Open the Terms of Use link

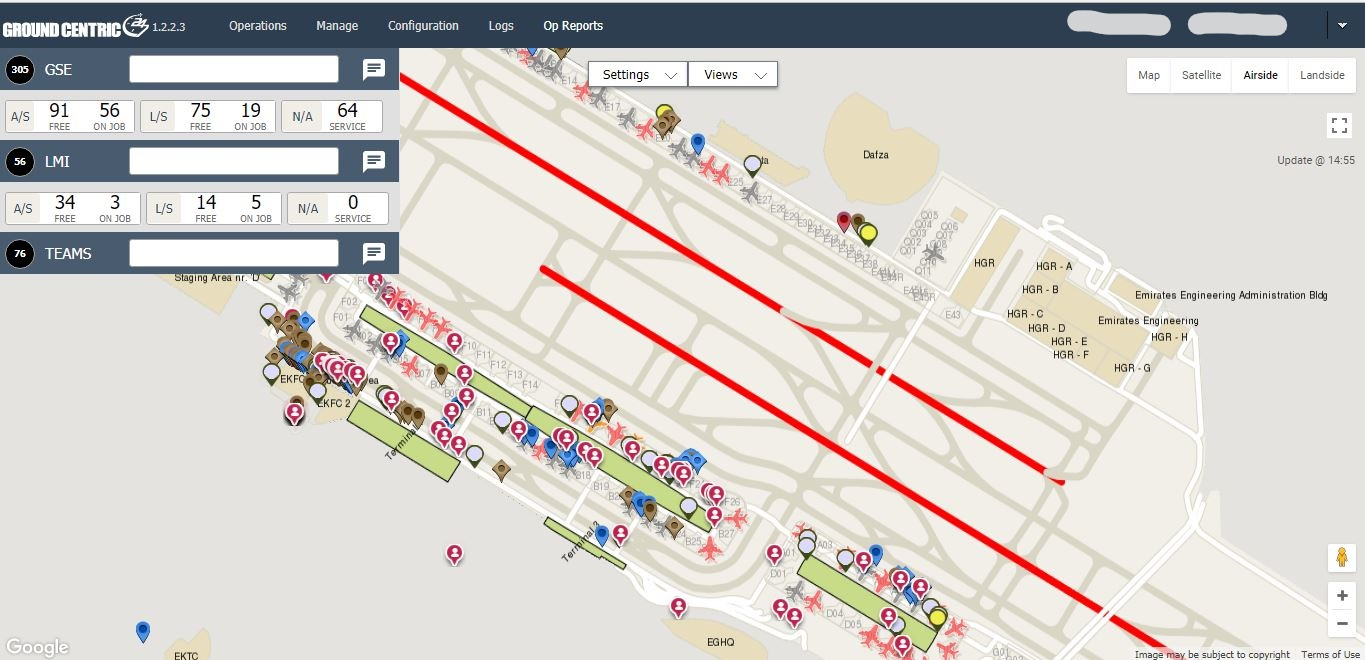pos(1330,654)
